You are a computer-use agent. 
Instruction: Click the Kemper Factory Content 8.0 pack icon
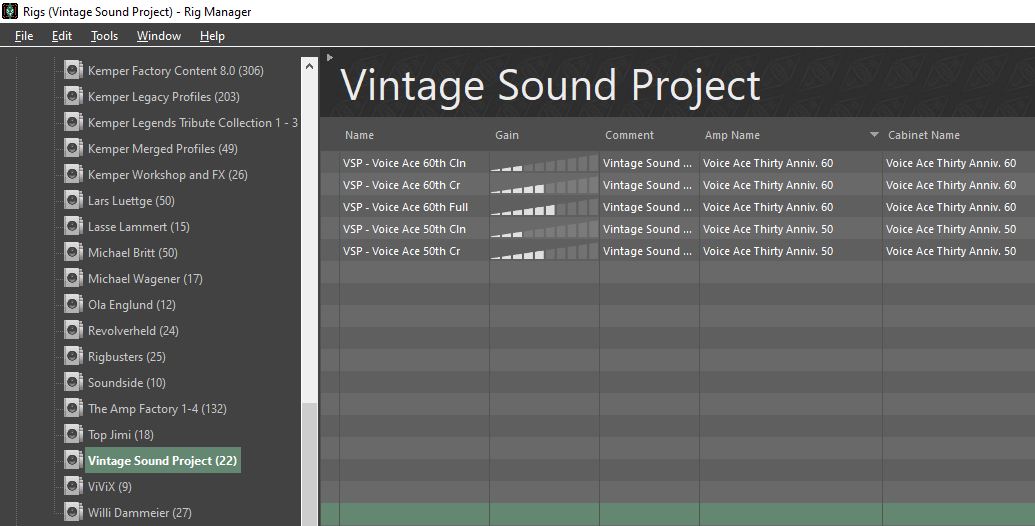(x=73, y=70)
